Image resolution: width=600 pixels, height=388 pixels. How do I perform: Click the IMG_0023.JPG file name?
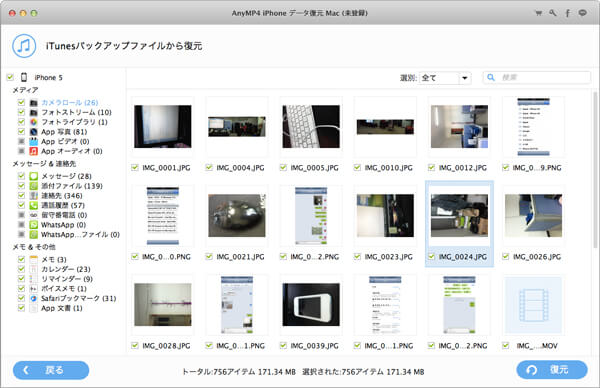[388, 257]
